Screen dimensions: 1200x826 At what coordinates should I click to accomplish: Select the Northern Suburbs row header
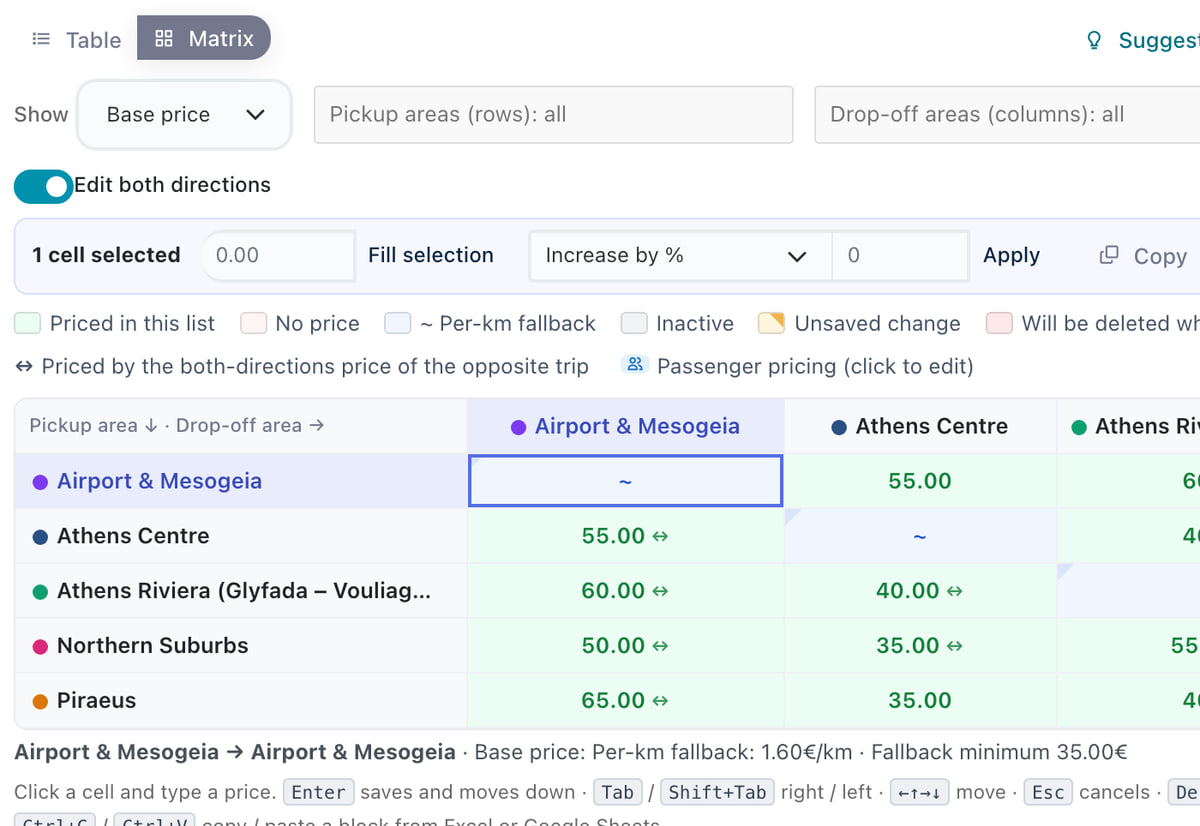click(x=241, y=646)
